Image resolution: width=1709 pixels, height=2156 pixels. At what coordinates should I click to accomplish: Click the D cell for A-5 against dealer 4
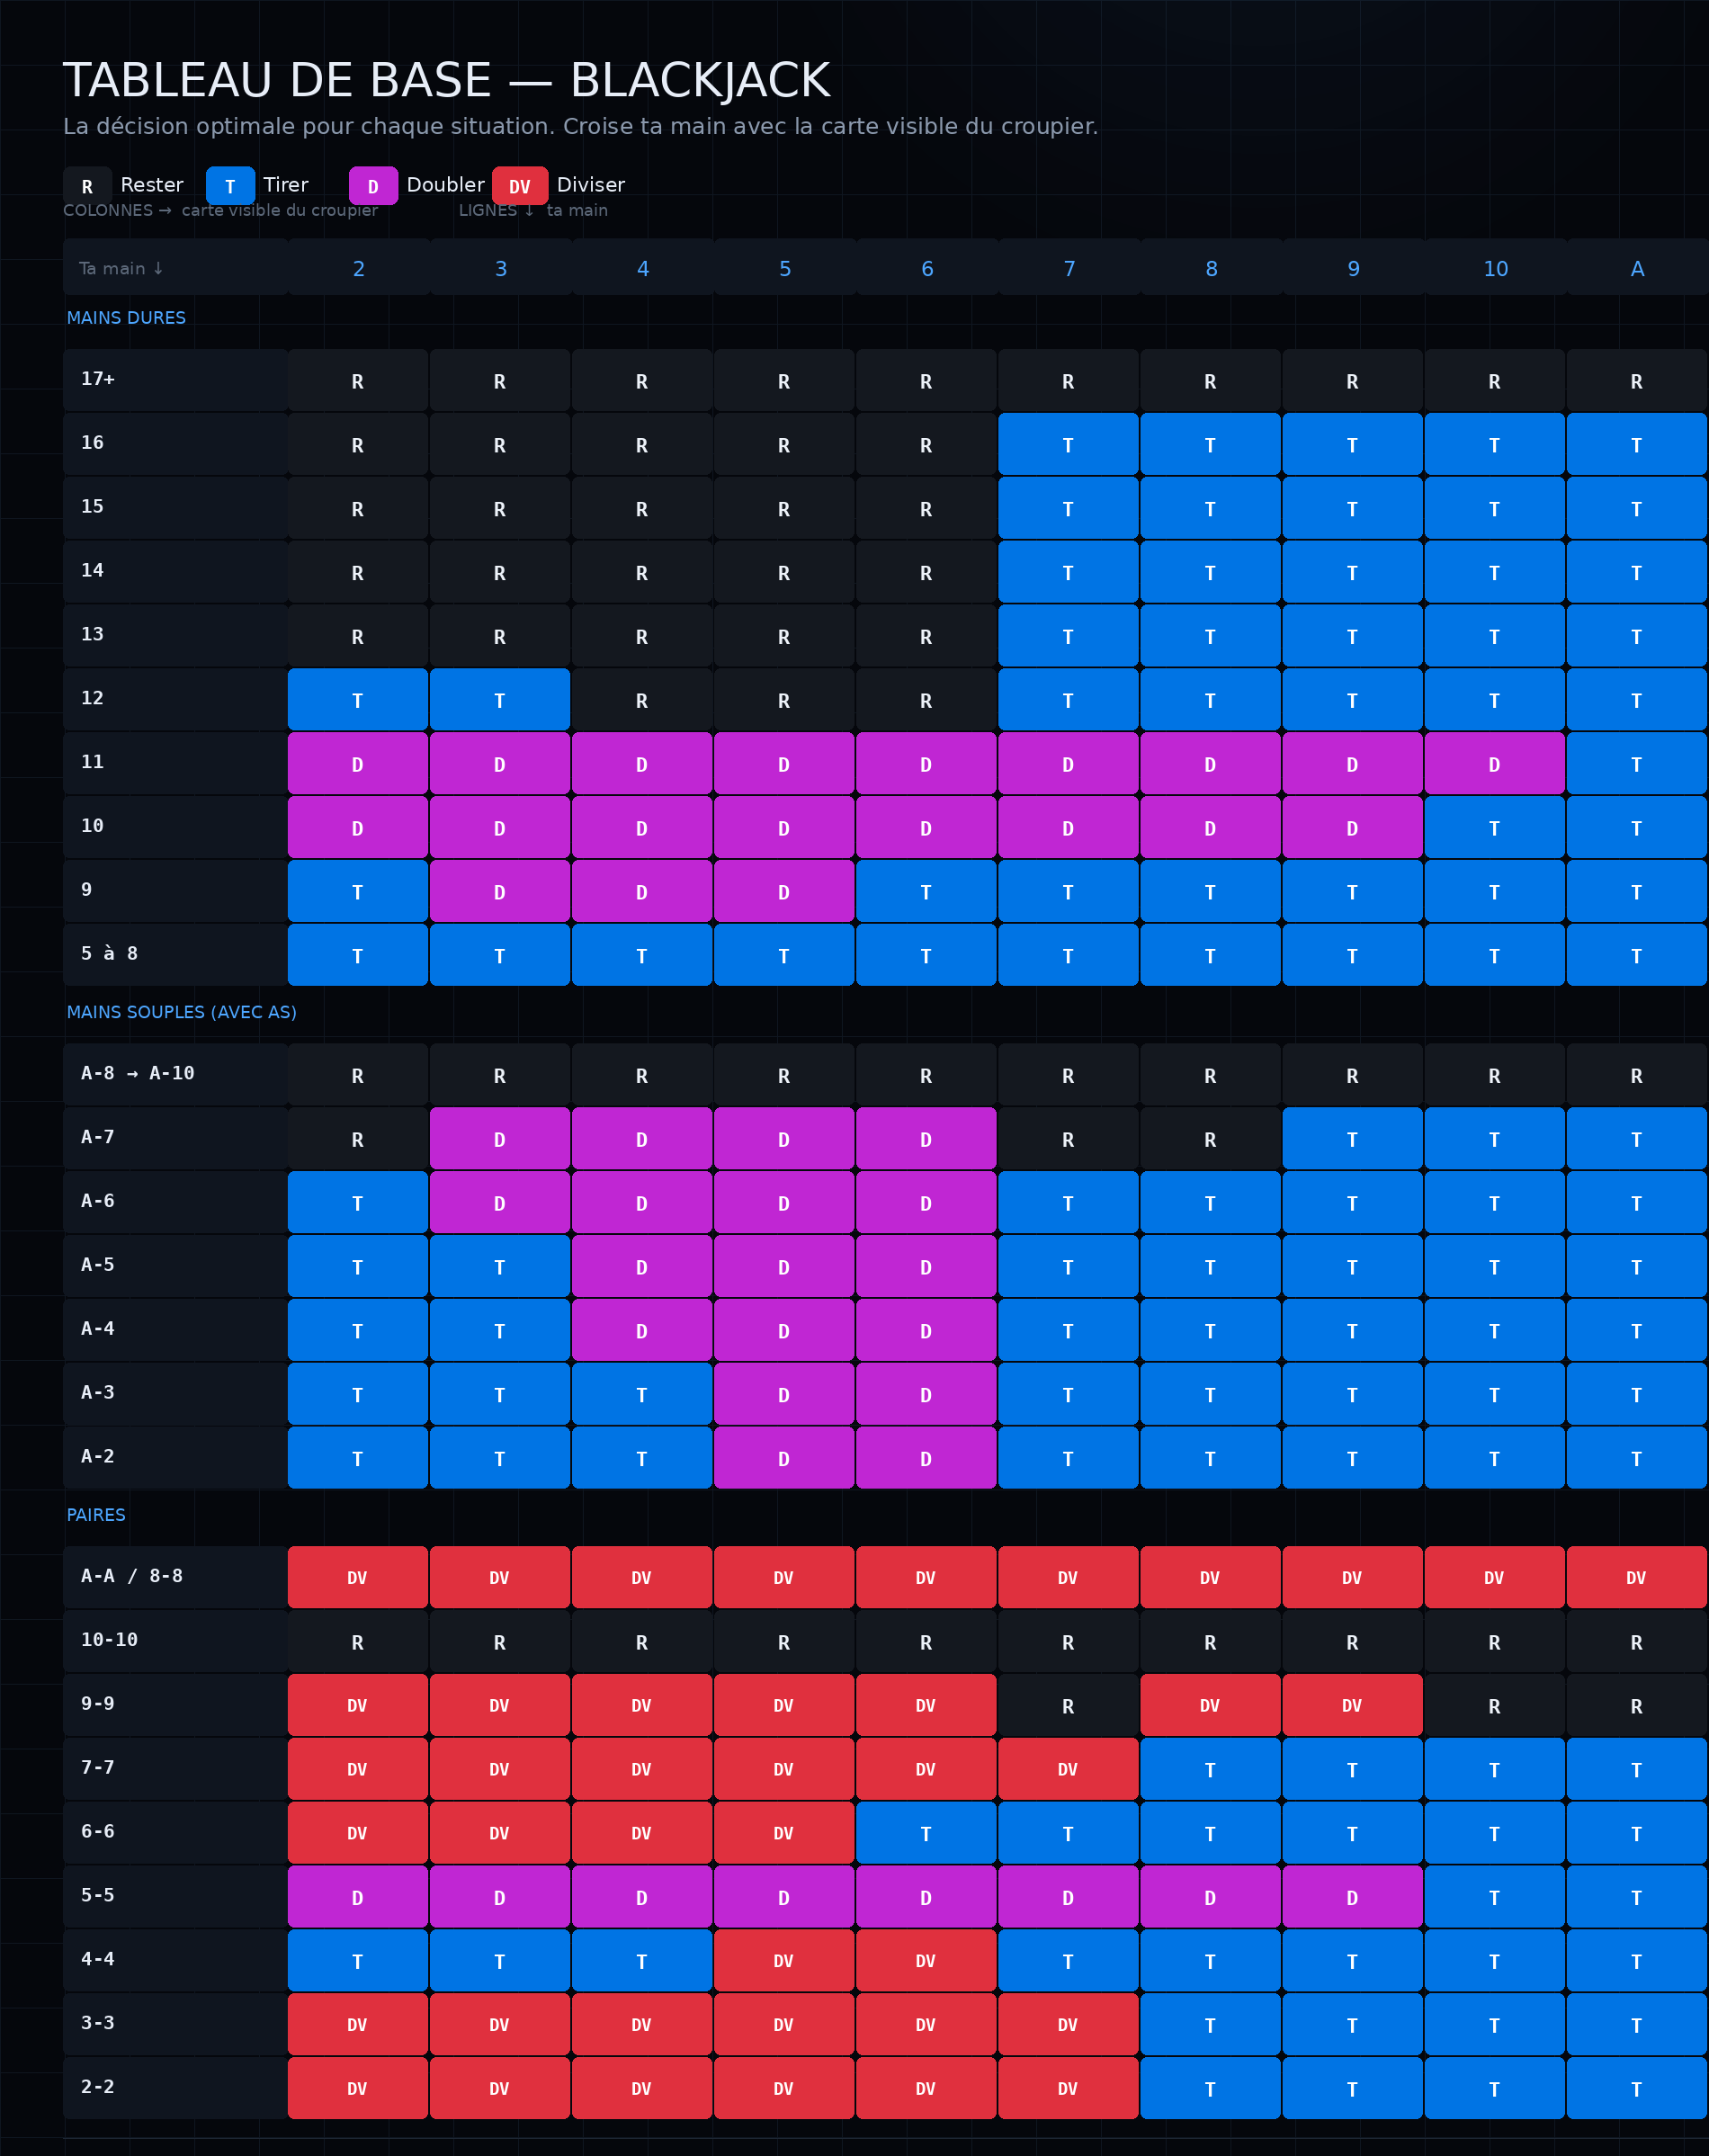click(642, 1266)
